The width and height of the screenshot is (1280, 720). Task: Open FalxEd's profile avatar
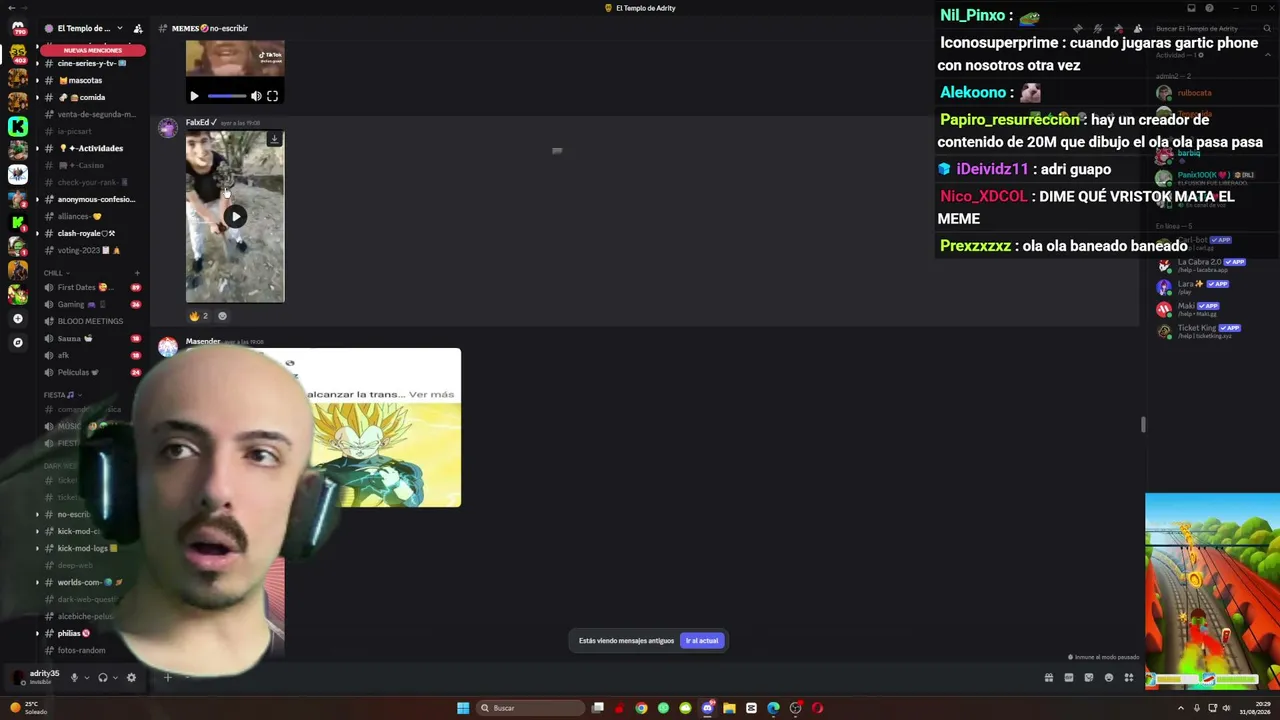168,129
